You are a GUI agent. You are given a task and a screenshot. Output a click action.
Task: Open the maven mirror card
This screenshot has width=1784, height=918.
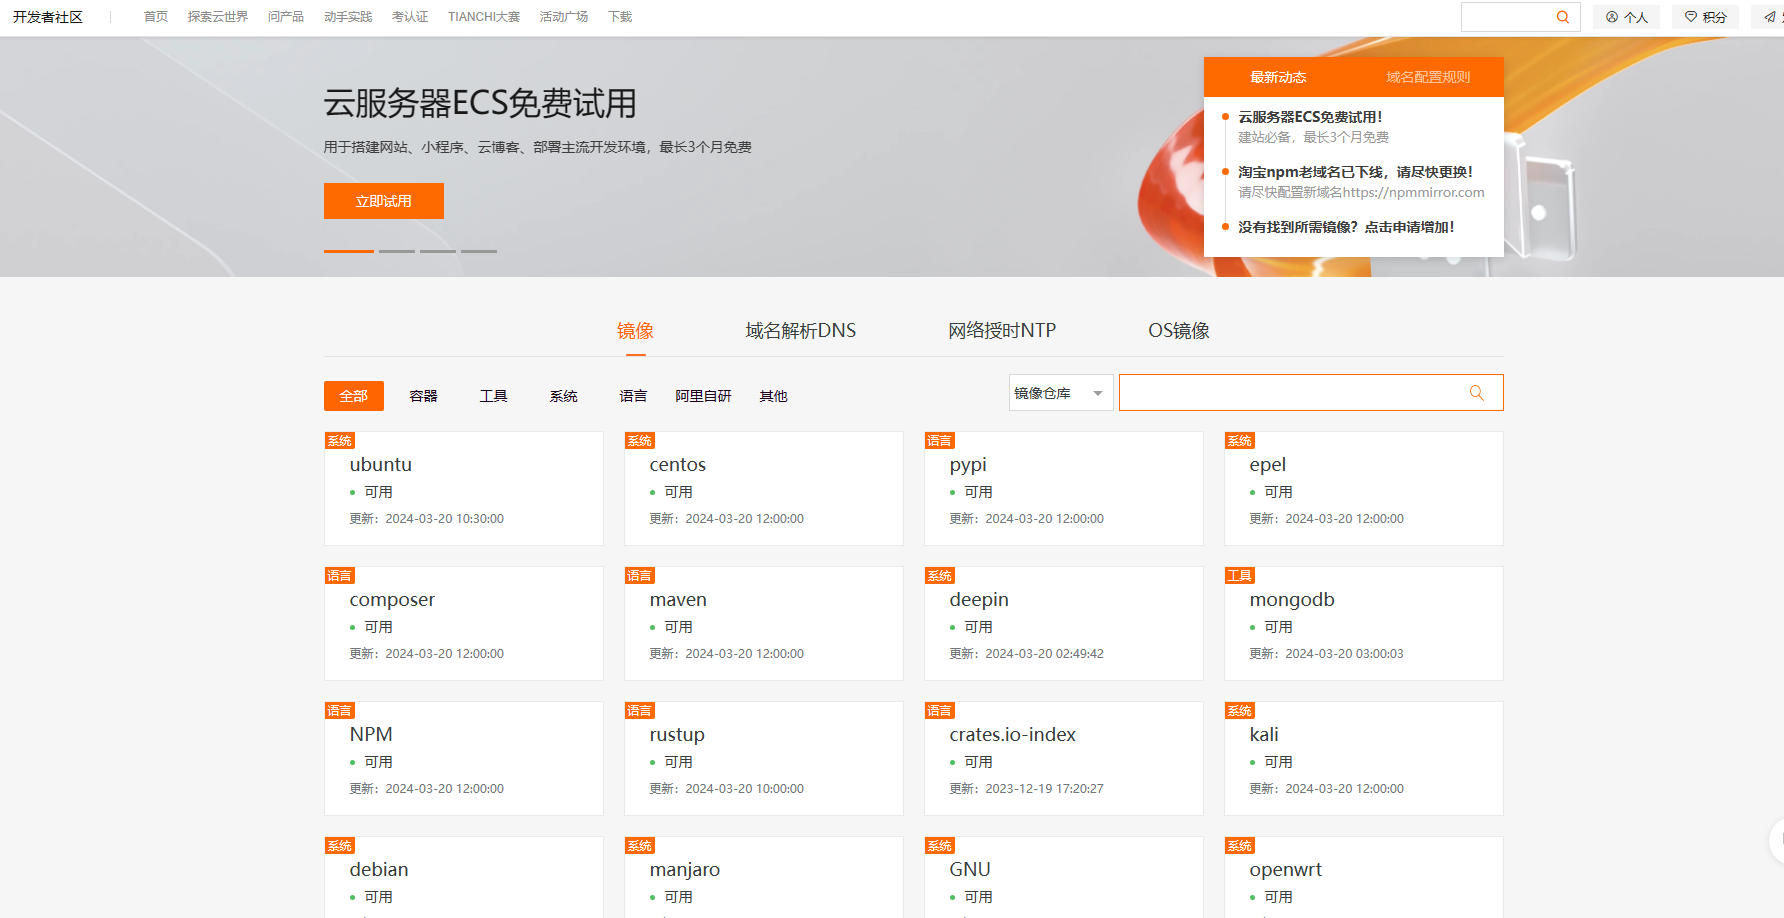[764, 624]
